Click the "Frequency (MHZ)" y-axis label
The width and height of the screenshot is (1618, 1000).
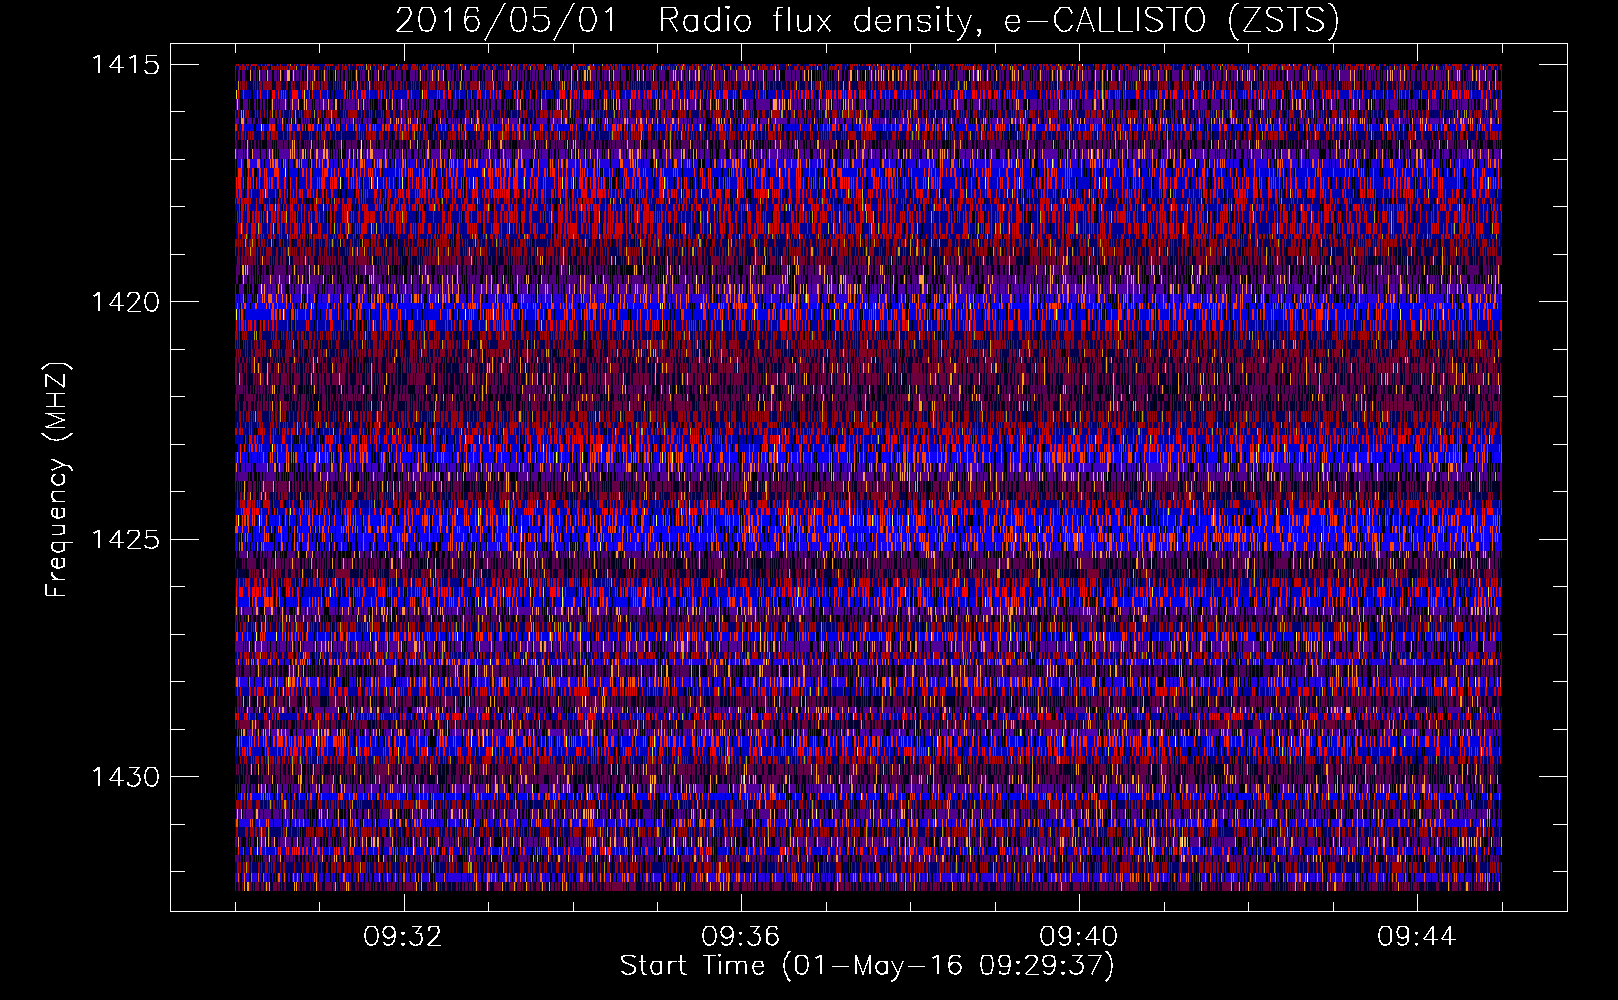(x=57, y=480)
